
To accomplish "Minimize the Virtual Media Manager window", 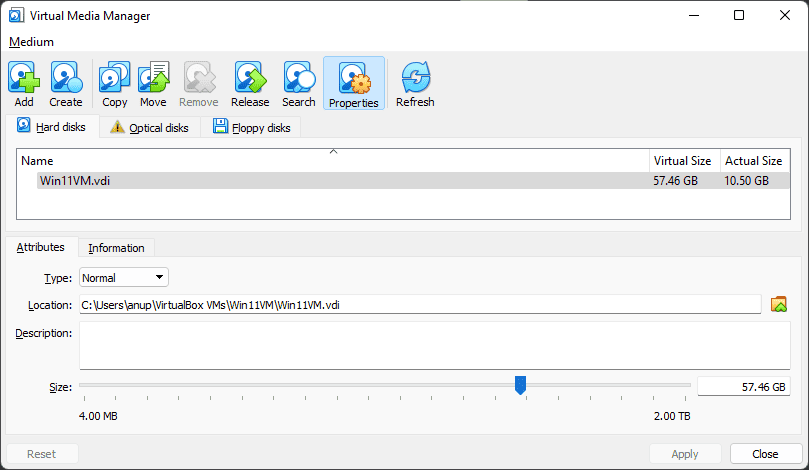I will pos(694,15).
